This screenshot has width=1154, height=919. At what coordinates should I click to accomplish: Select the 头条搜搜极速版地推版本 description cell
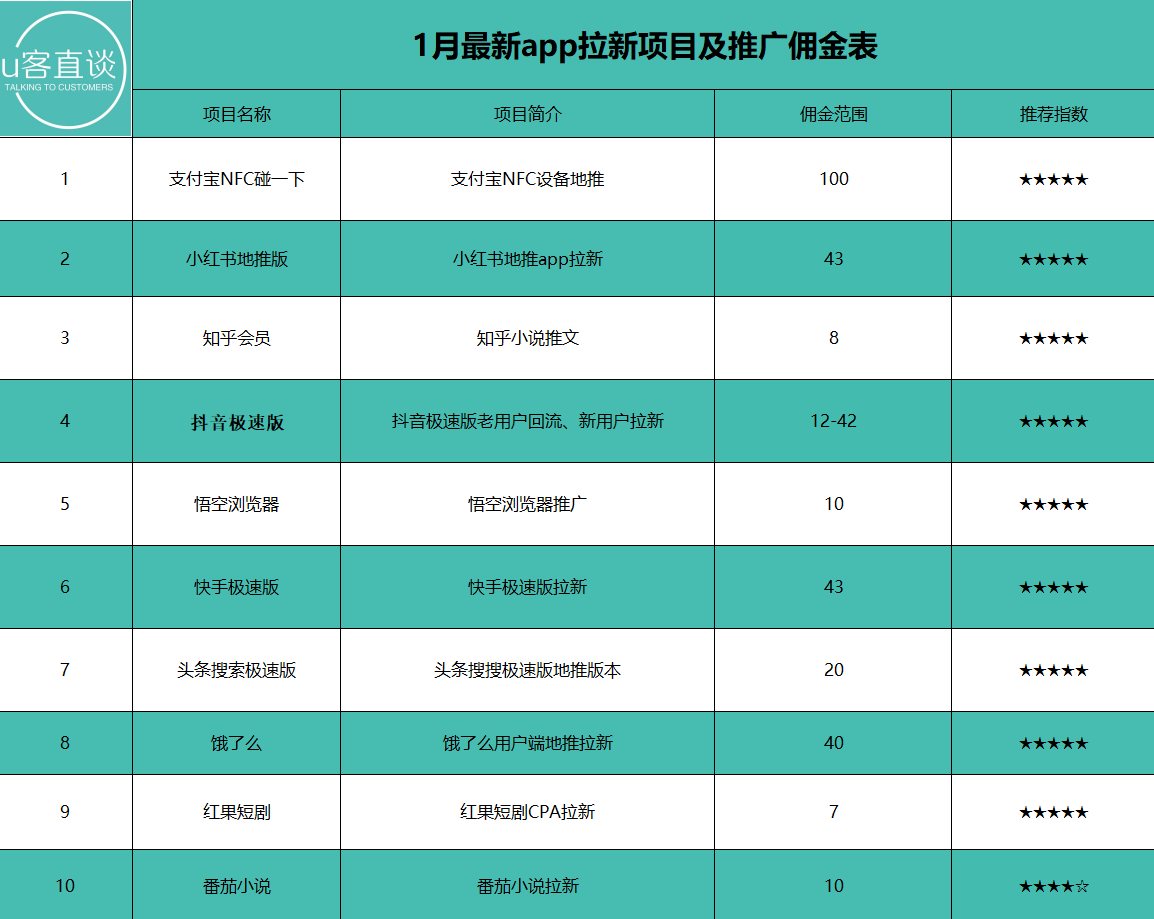coord(527,670)
